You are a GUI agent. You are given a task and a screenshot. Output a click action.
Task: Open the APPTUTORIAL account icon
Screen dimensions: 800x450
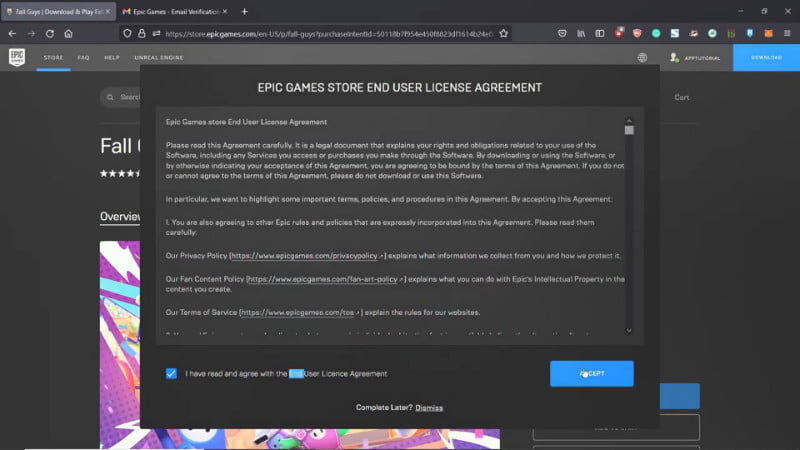tap(674, 58)
